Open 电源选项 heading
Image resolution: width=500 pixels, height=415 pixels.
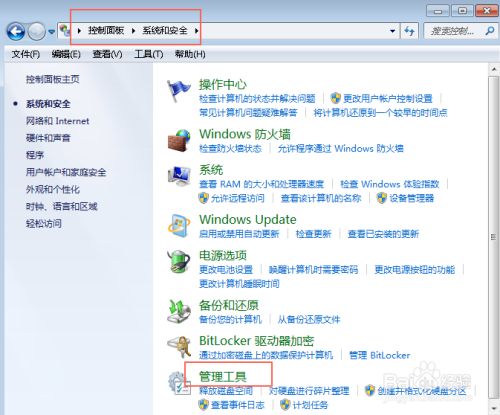223,256
